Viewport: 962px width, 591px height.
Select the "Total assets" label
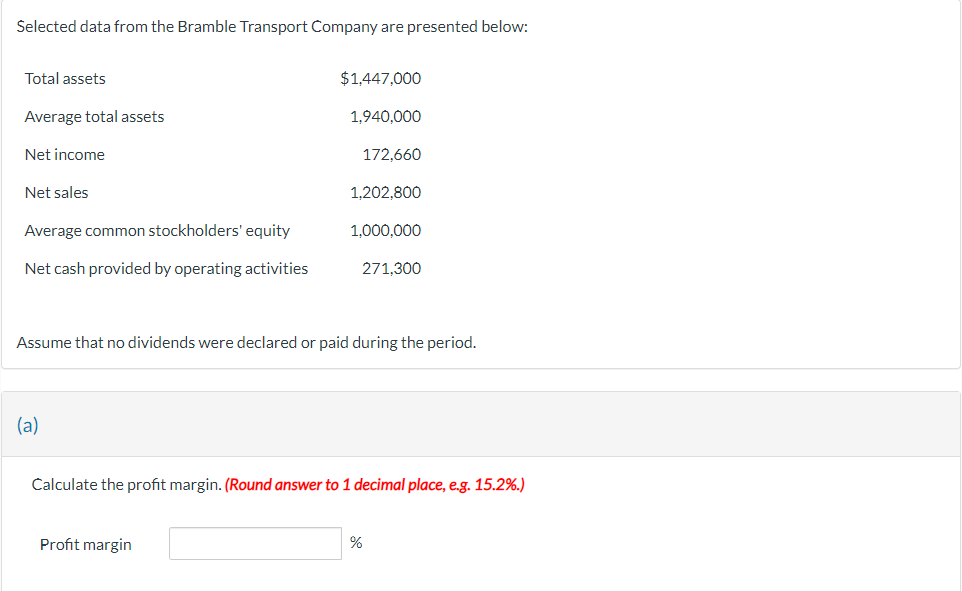65,78
